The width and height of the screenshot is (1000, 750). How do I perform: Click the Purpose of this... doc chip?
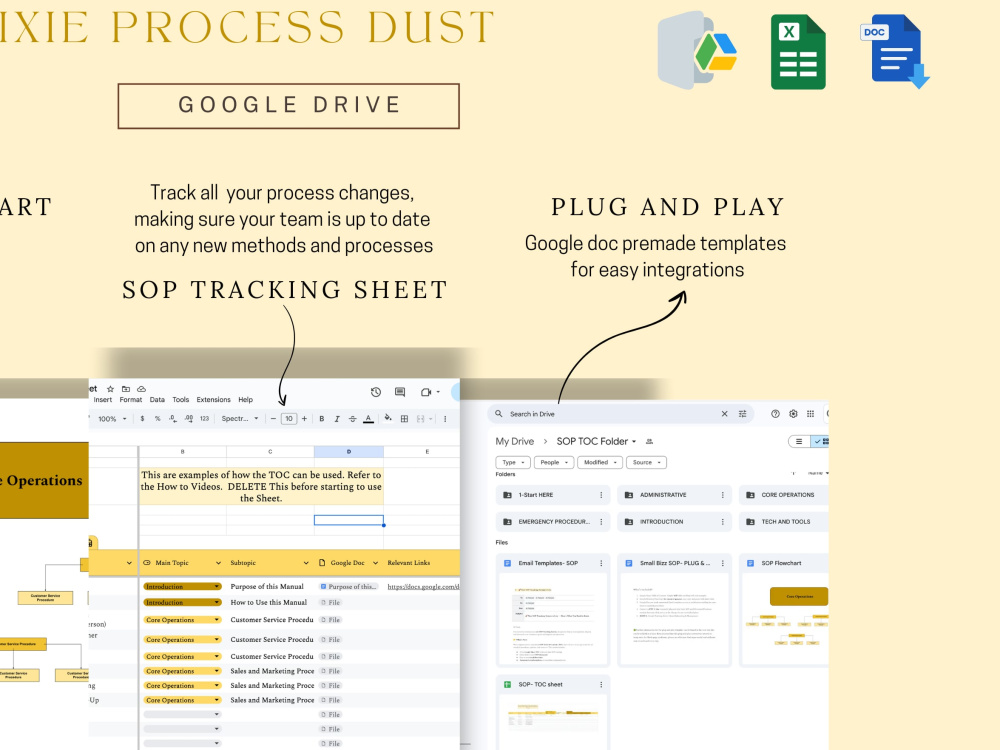pos(349,587)
